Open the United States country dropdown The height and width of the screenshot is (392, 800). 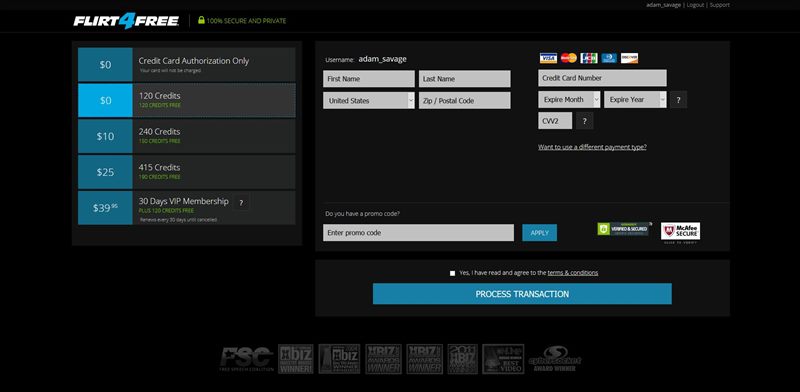click(369, 101)
